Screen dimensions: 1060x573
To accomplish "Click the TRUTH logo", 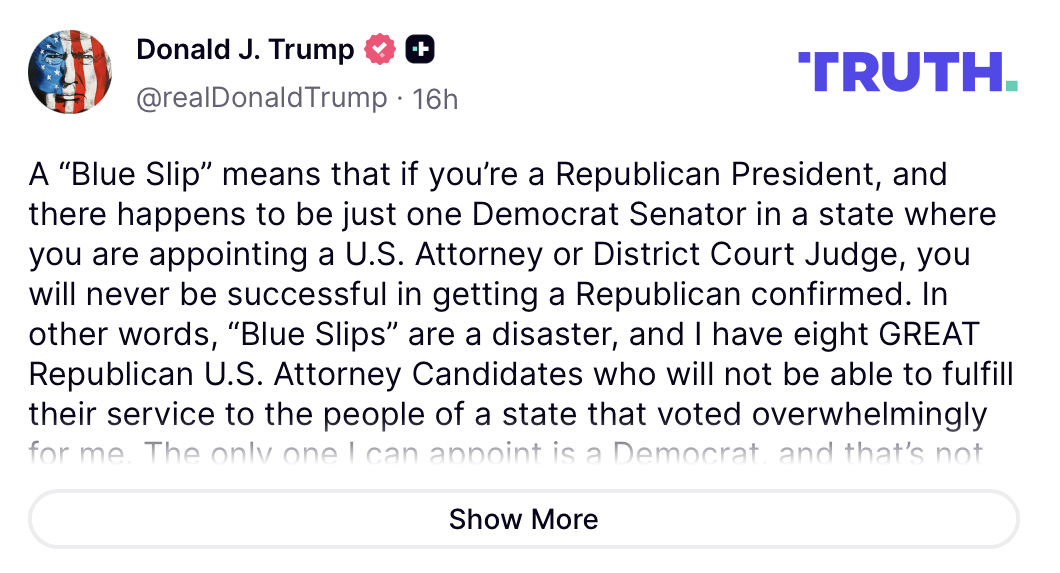I will tap(899, 72).
